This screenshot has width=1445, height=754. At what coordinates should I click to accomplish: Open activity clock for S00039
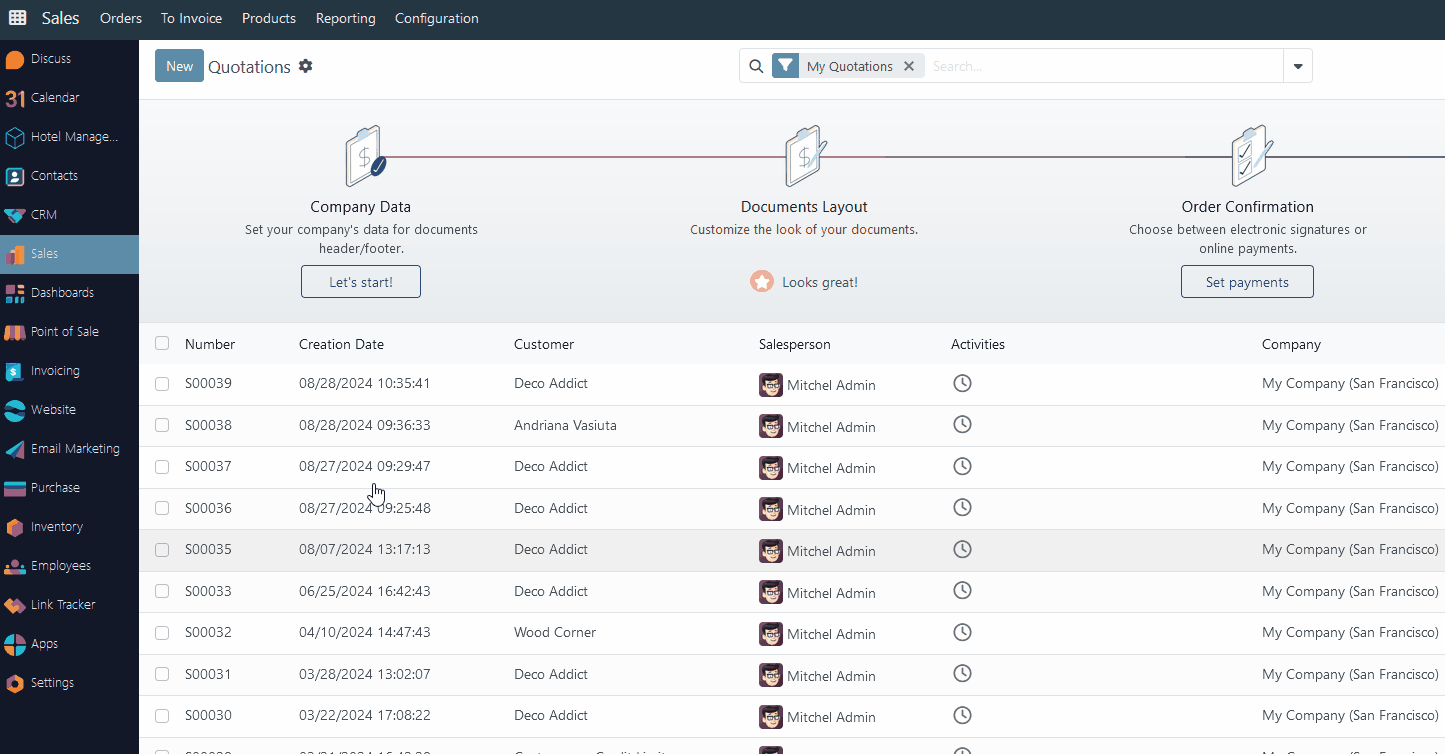962,384
